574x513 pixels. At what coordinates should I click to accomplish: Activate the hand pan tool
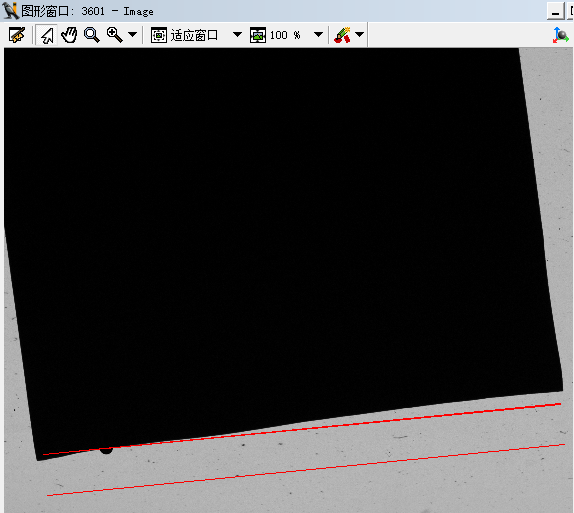[x=69, y=35]
